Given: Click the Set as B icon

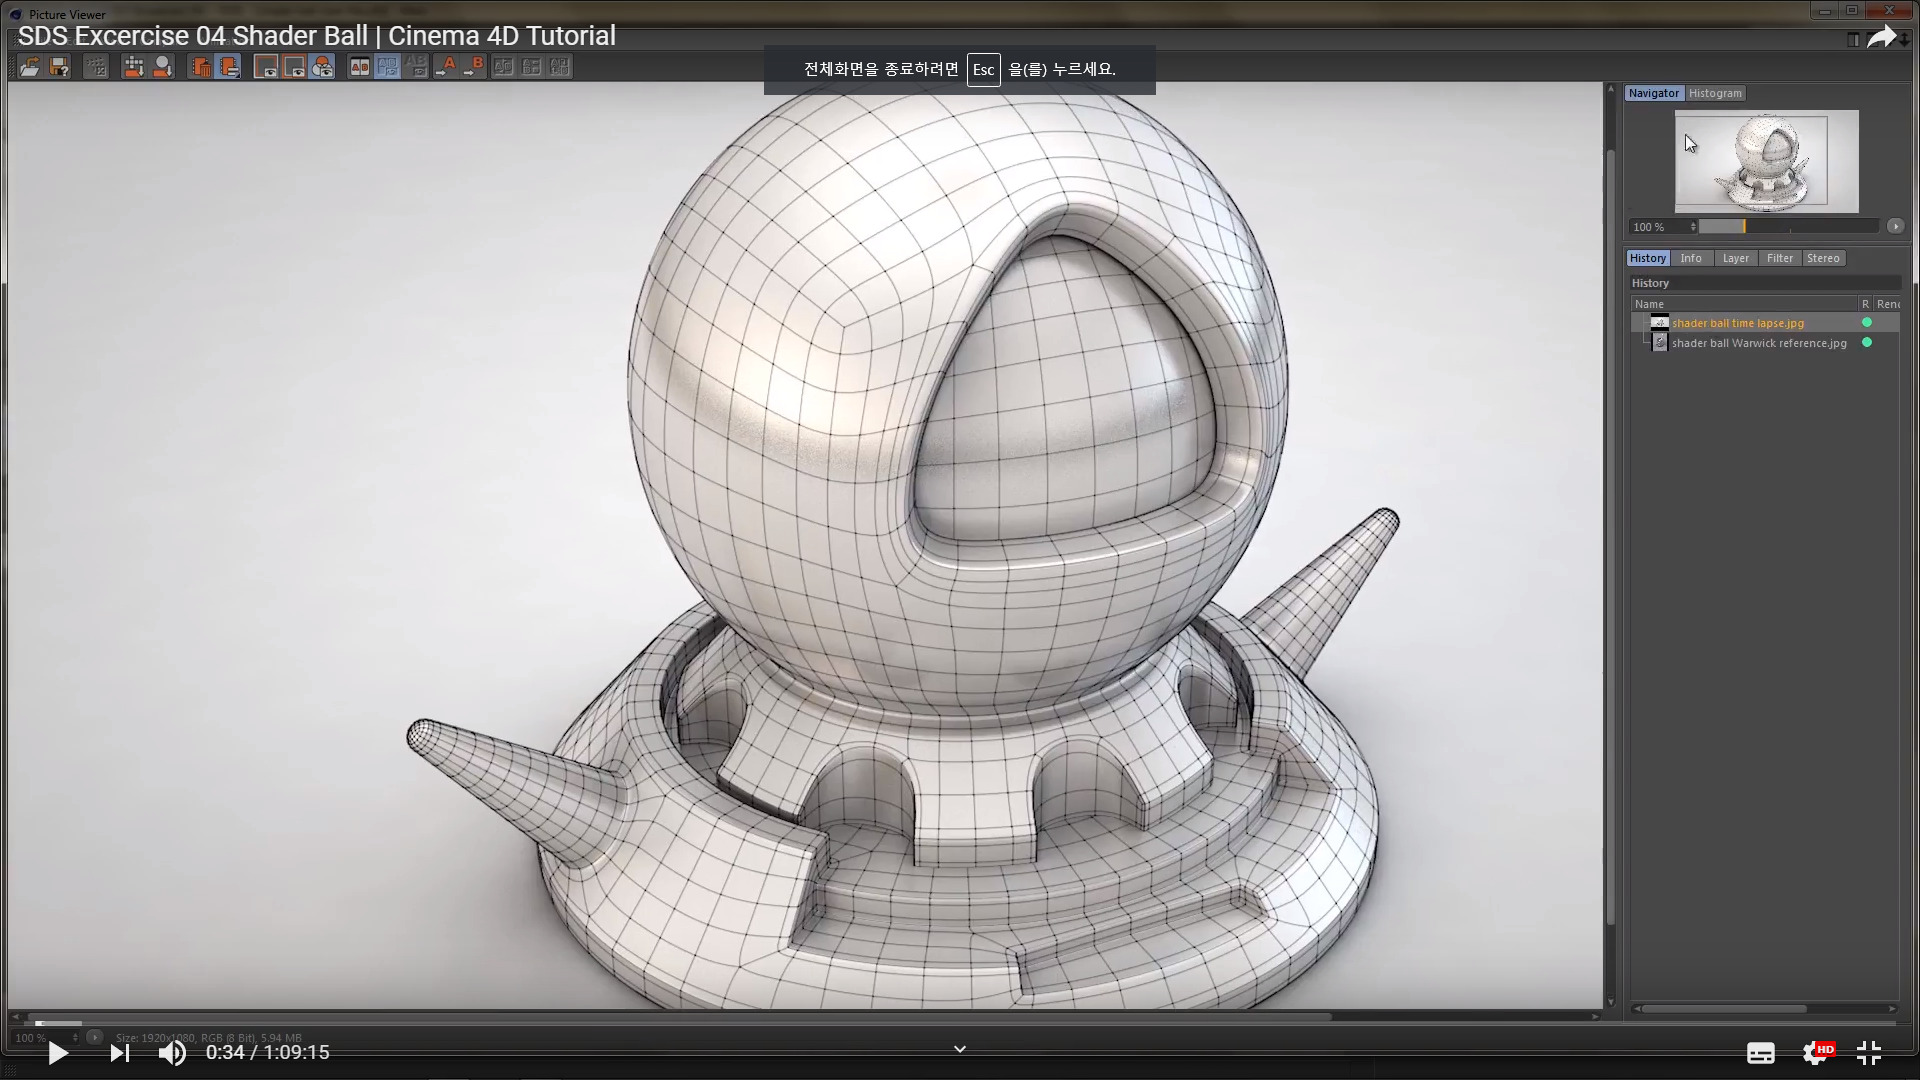Looking at the screenshot, I should point(474,67).
